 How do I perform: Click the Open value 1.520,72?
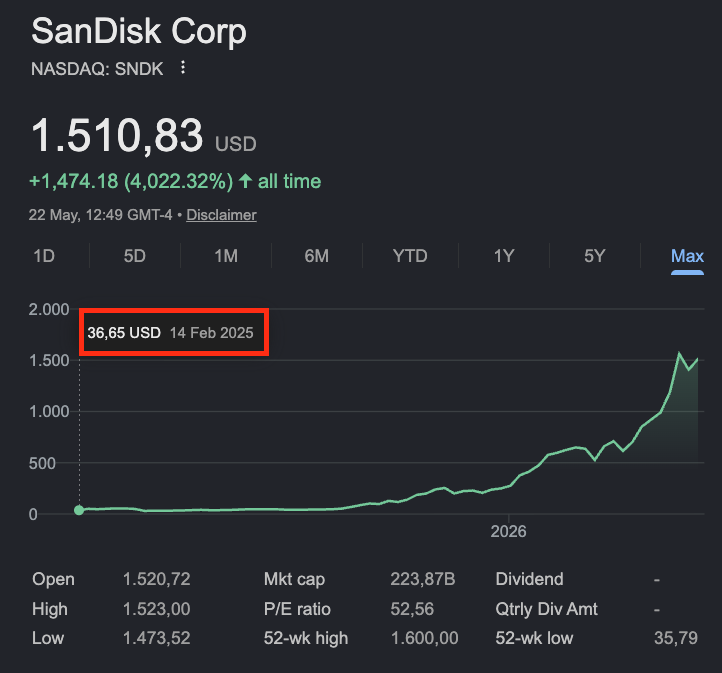[157, 579]
